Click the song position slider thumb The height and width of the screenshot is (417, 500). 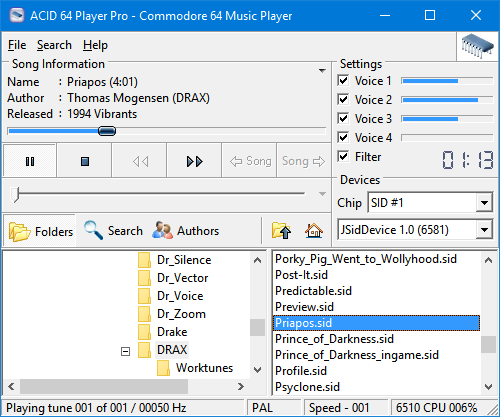[x=107, y=131]
